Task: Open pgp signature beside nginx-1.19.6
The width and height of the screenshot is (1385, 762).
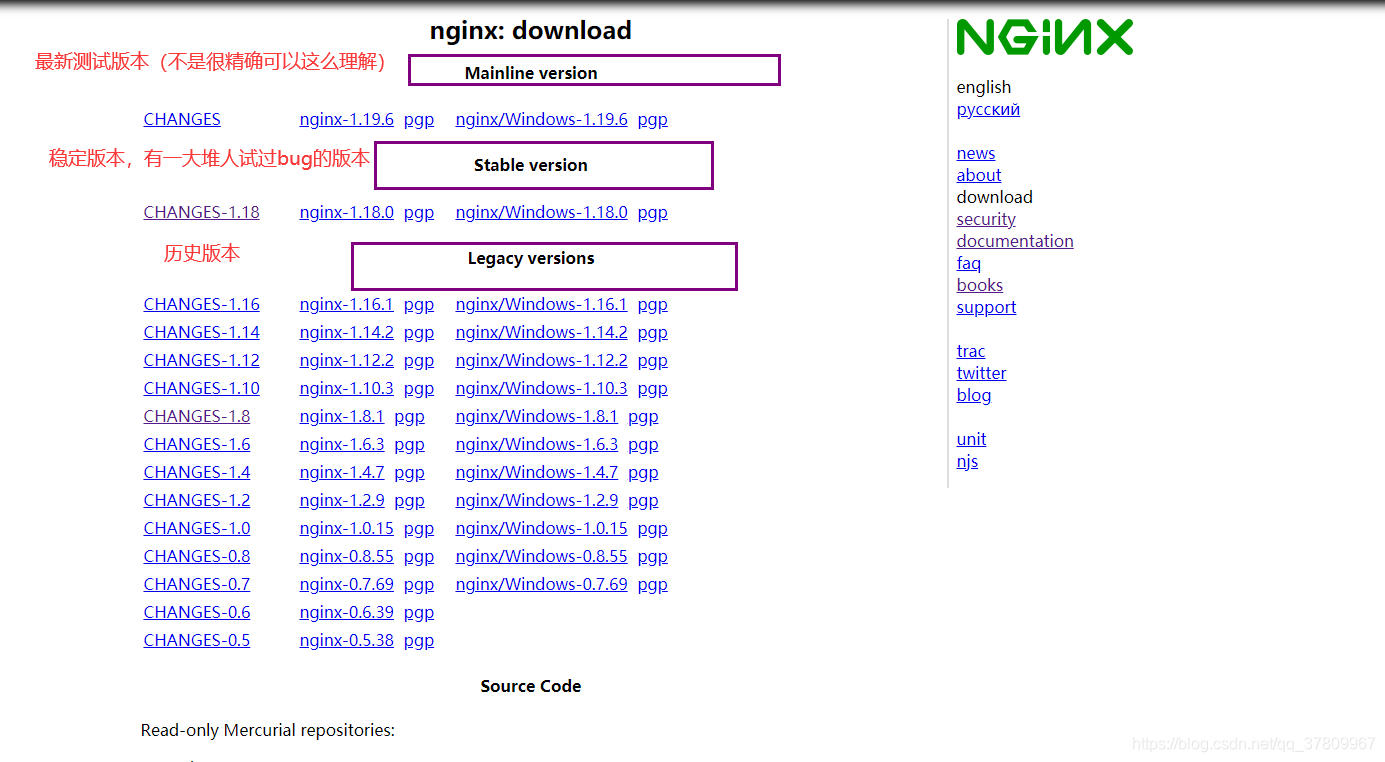Action: point(419,119)
